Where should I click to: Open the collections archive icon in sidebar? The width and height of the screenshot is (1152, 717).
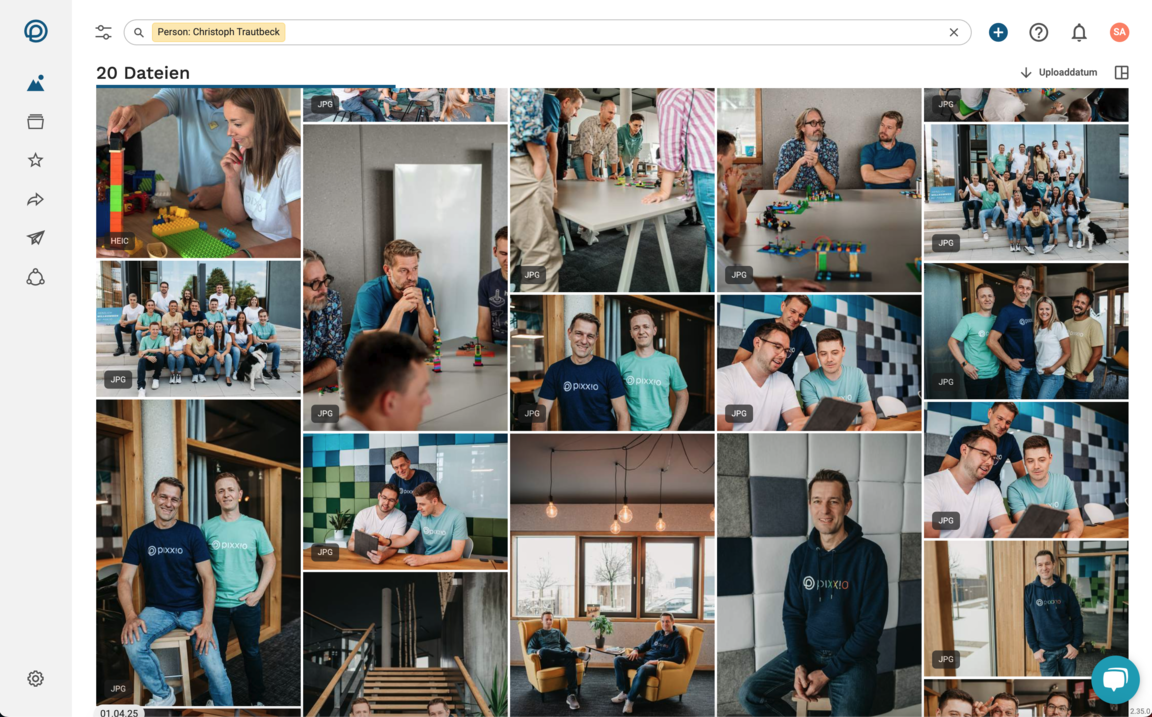[35, 122]
